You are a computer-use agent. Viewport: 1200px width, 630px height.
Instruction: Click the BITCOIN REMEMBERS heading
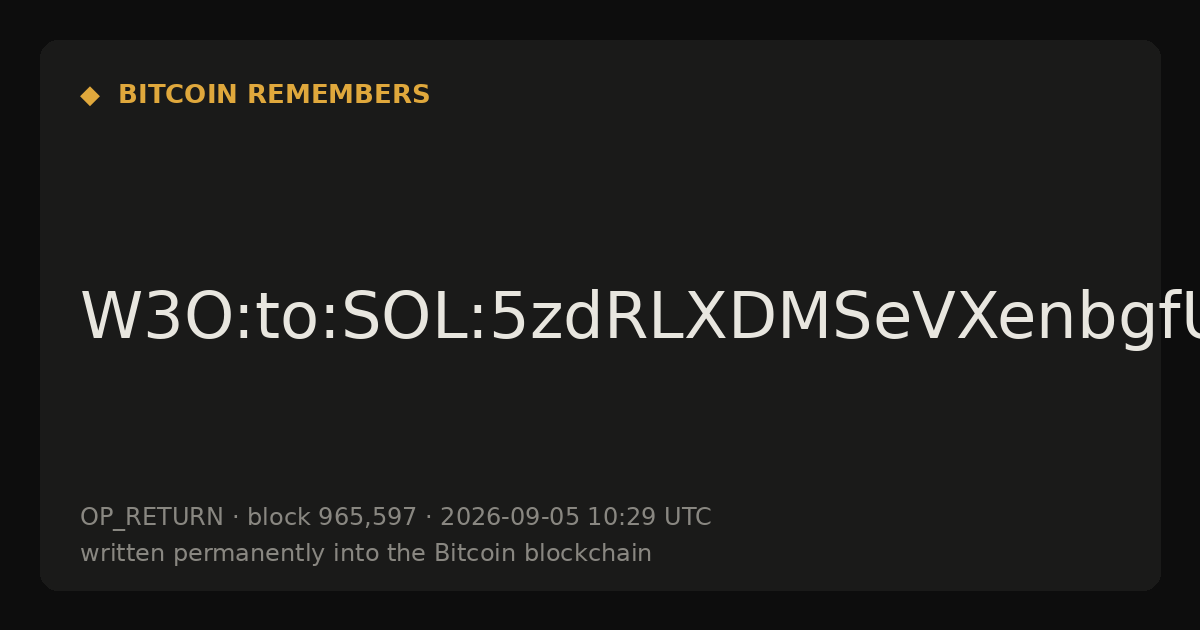click(274, 95)
